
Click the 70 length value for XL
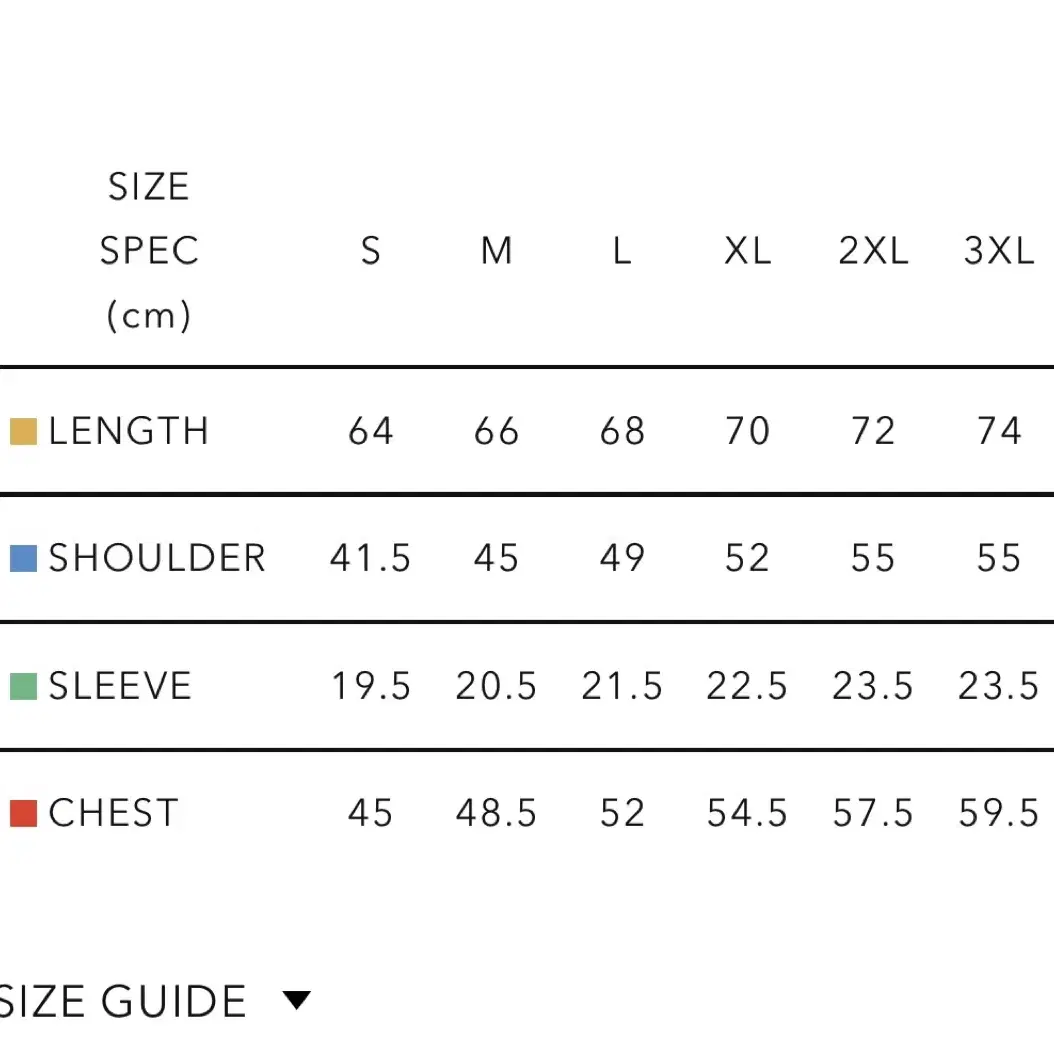[747, 431]
